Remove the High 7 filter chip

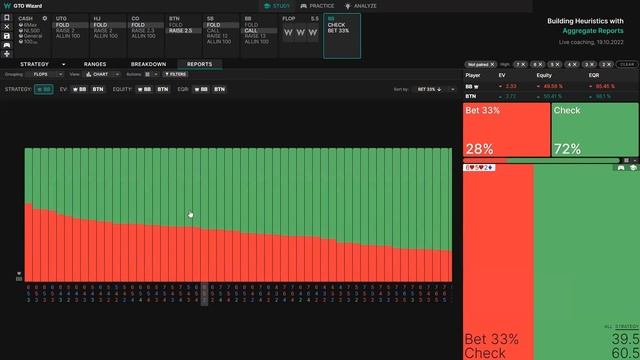[x=523, y=64]
